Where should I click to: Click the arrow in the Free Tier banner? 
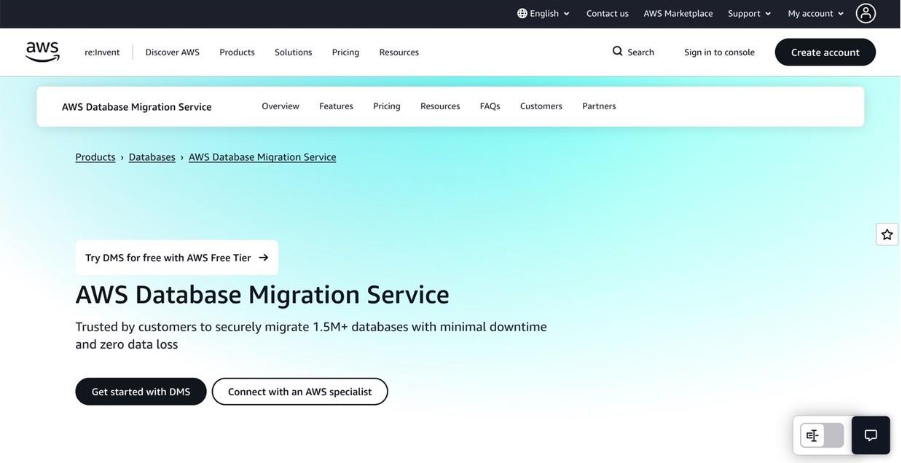(x=263, y=257)
